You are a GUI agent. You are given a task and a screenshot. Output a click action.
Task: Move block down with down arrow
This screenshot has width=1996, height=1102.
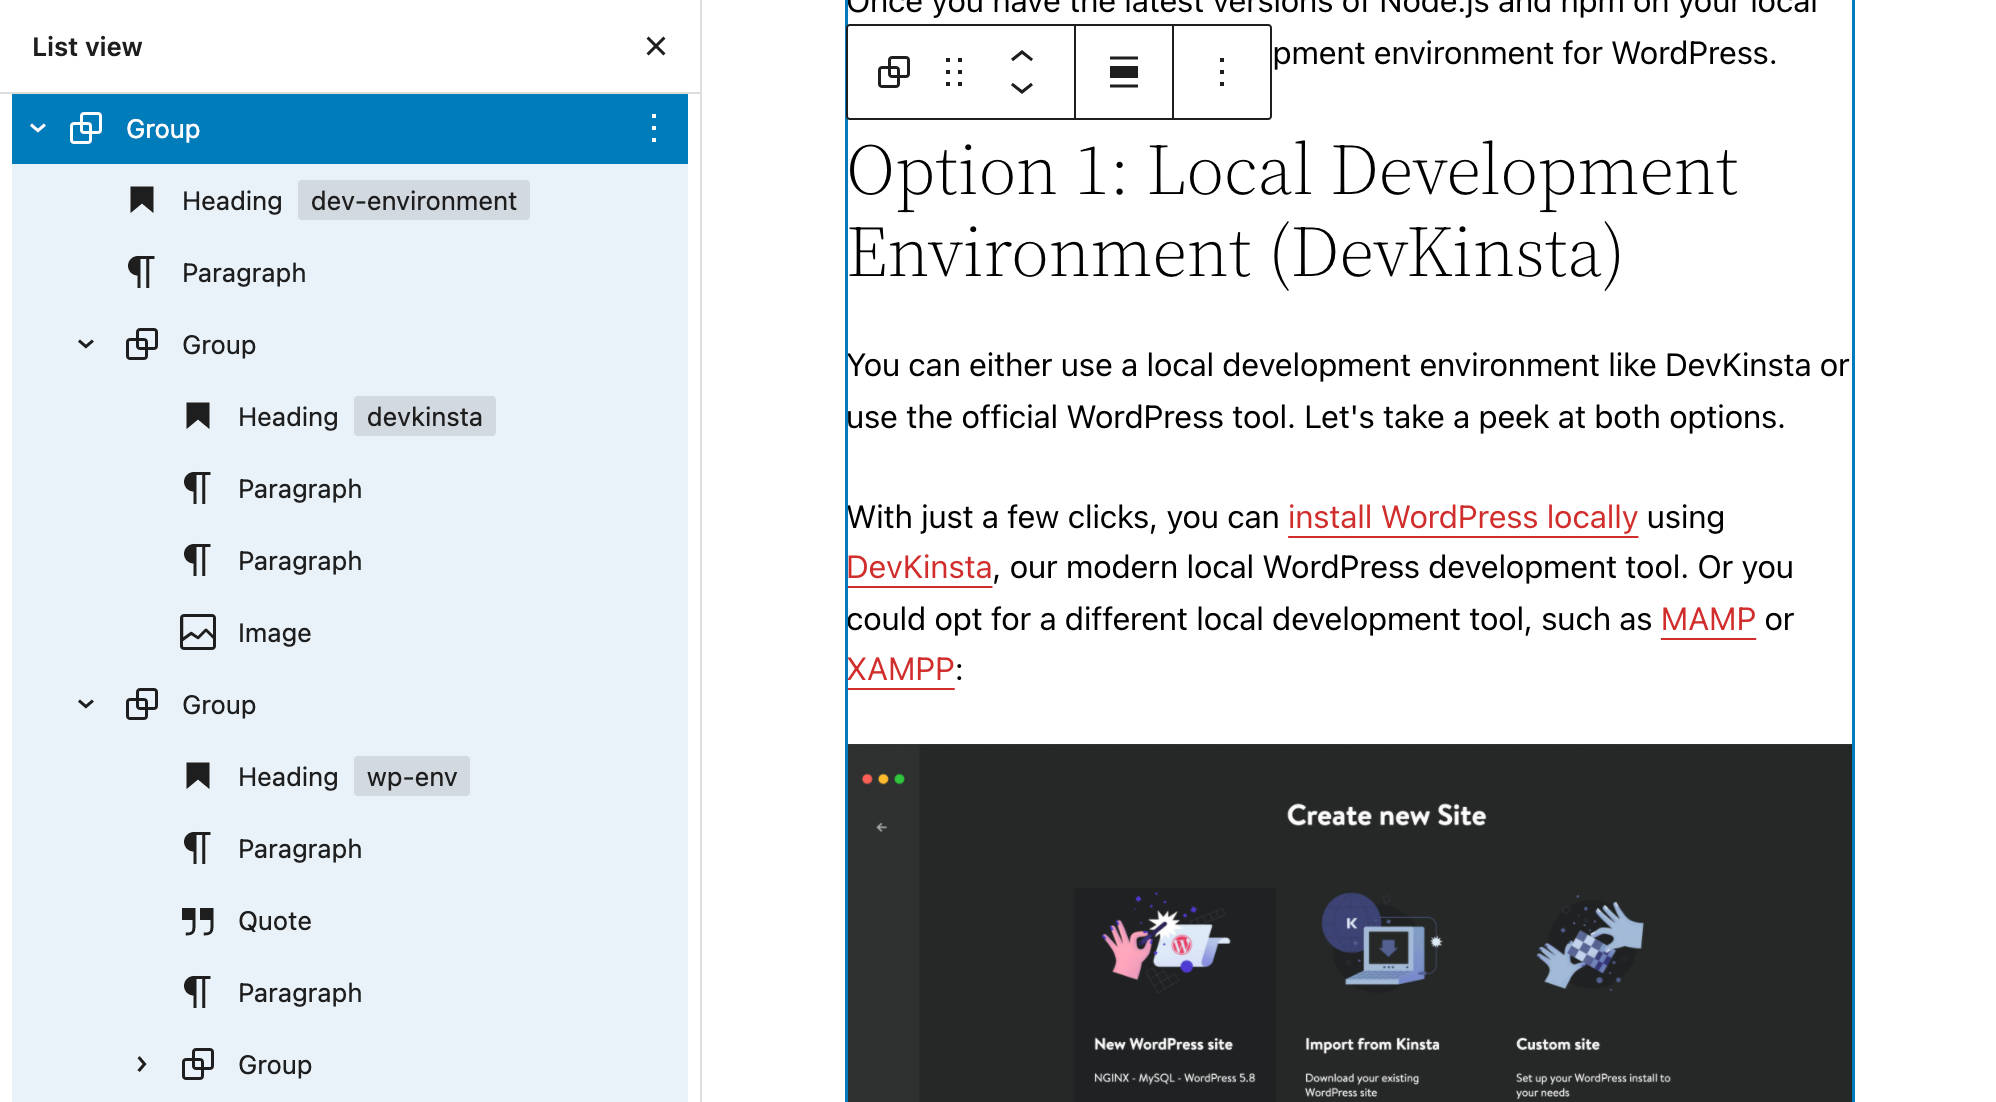coord(1021,88)
